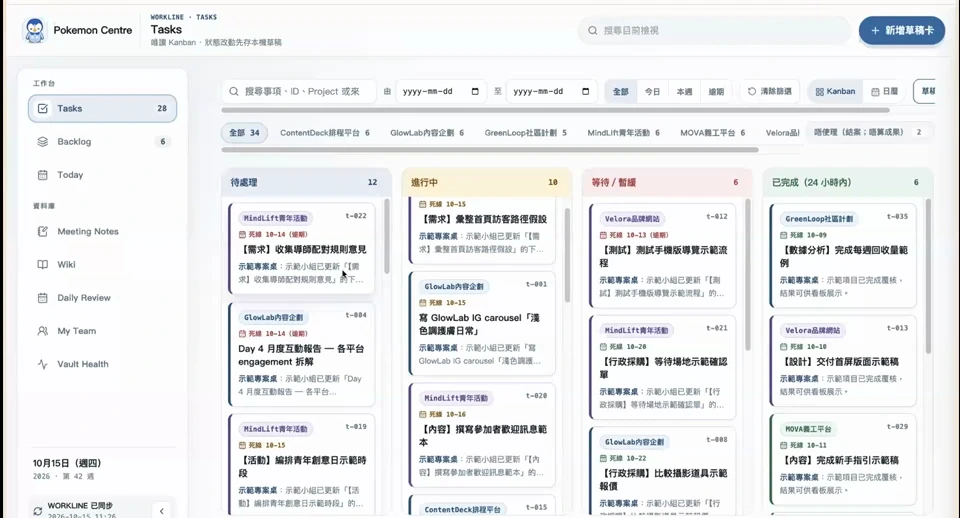Click the magnifier icon in header search
960x518 pixels.
tap(593, 30)
